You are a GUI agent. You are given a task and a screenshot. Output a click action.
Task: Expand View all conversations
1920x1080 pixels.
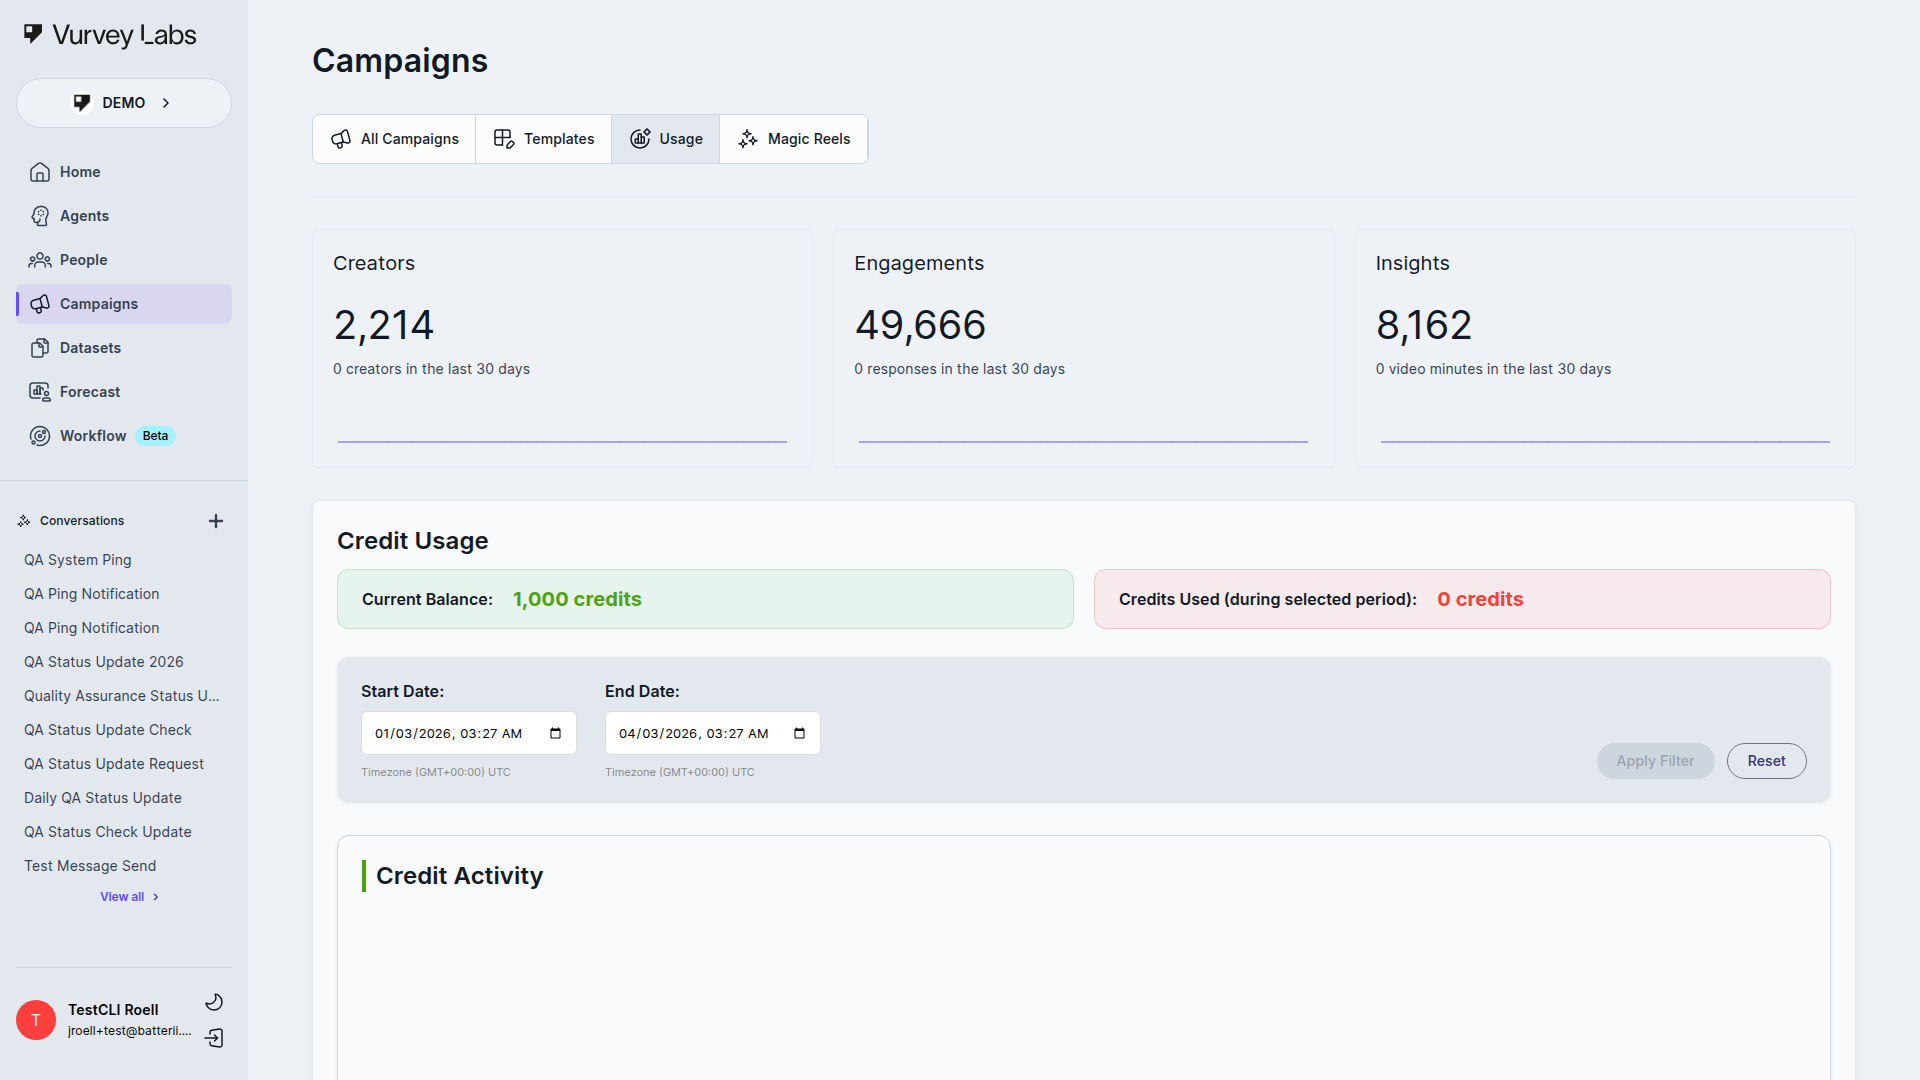coord(128,896)
